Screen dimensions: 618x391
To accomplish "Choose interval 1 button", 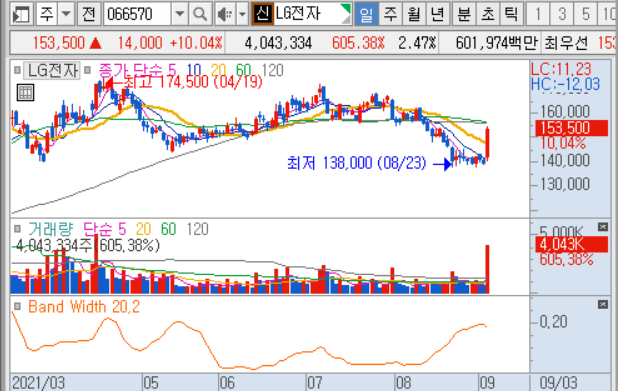I will click(x=538, y=14).
